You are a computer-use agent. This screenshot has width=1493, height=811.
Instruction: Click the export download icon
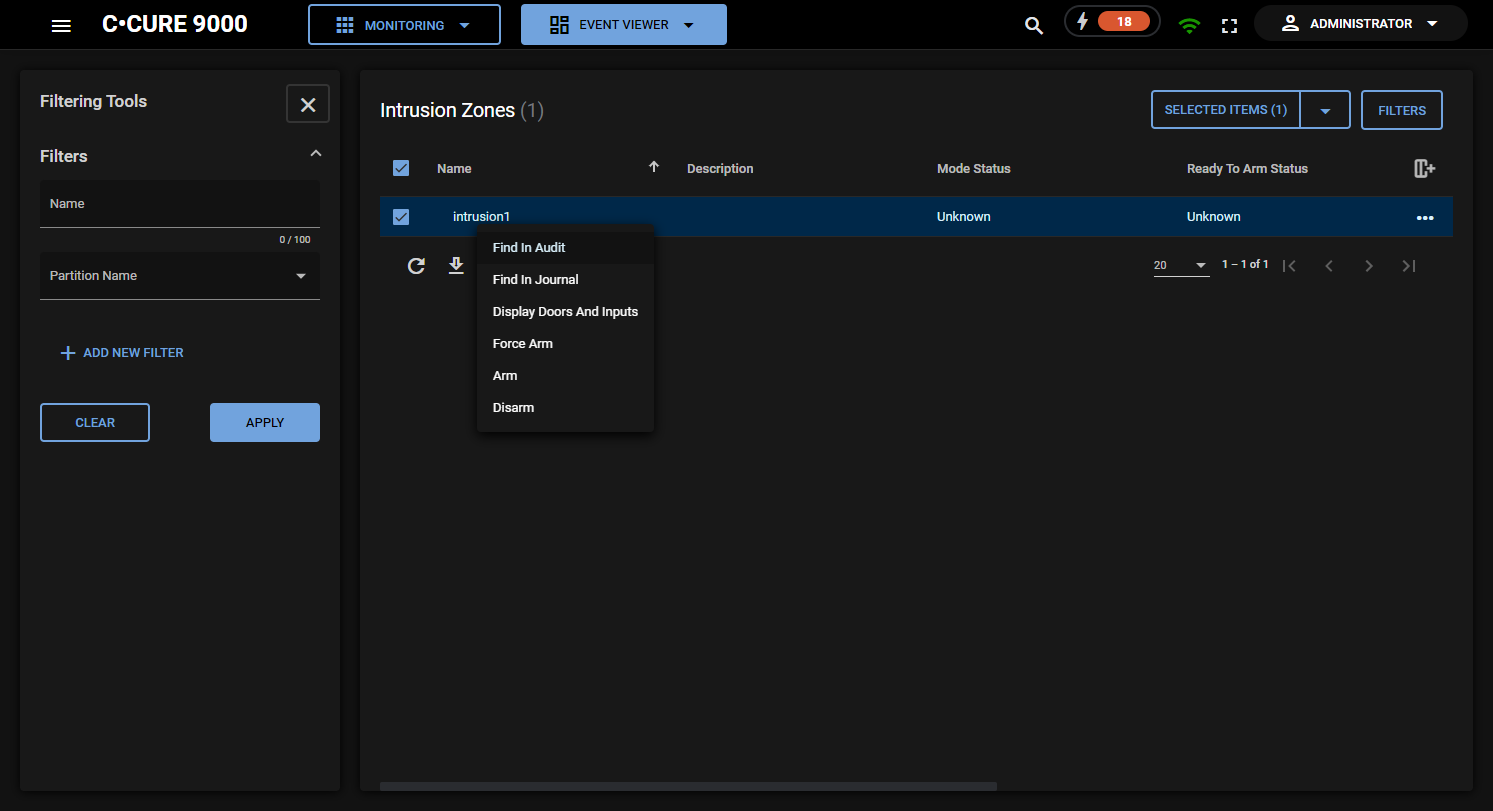(x=456, y=266)
